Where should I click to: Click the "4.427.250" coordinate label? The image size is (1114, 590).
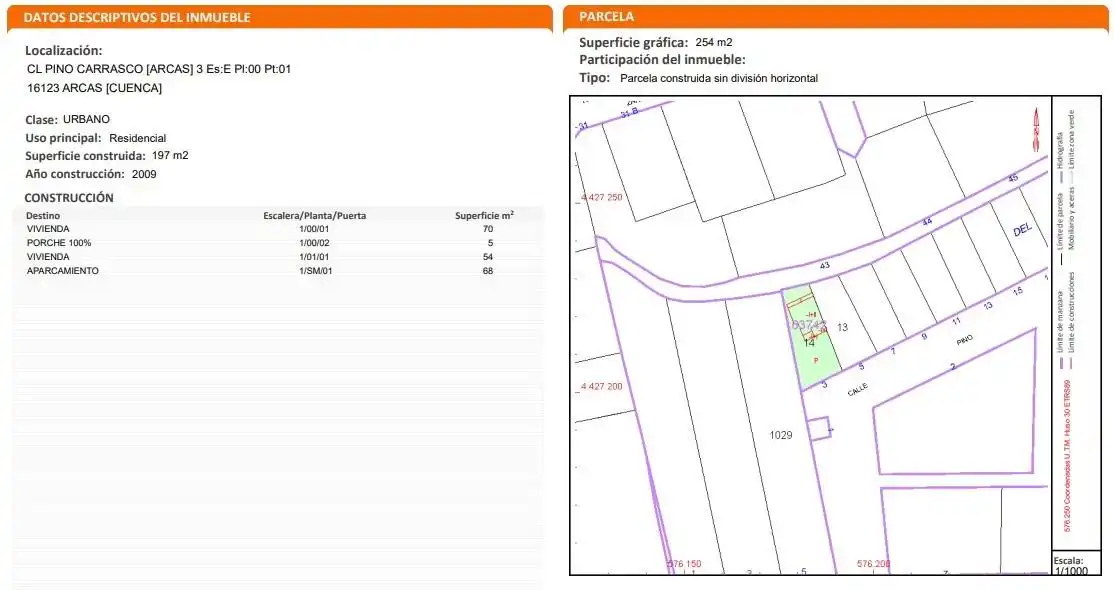[602, 197]
